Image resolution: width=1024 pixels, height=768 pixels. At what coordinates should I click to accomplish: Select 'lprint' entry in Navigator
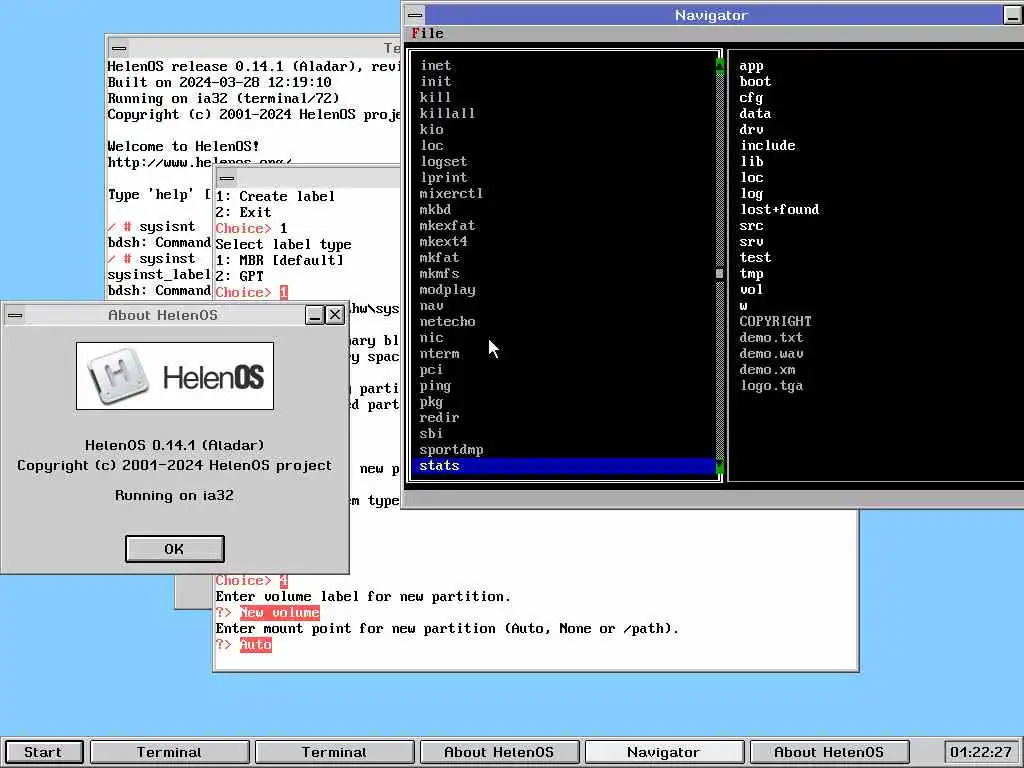point(443,177)
